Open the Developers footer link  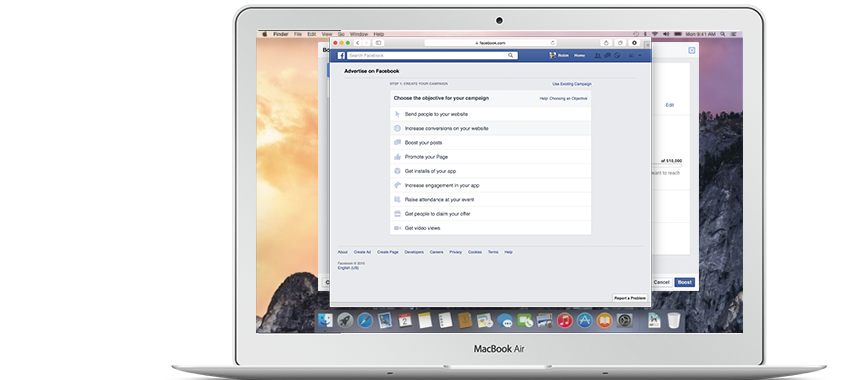(414, 252)
